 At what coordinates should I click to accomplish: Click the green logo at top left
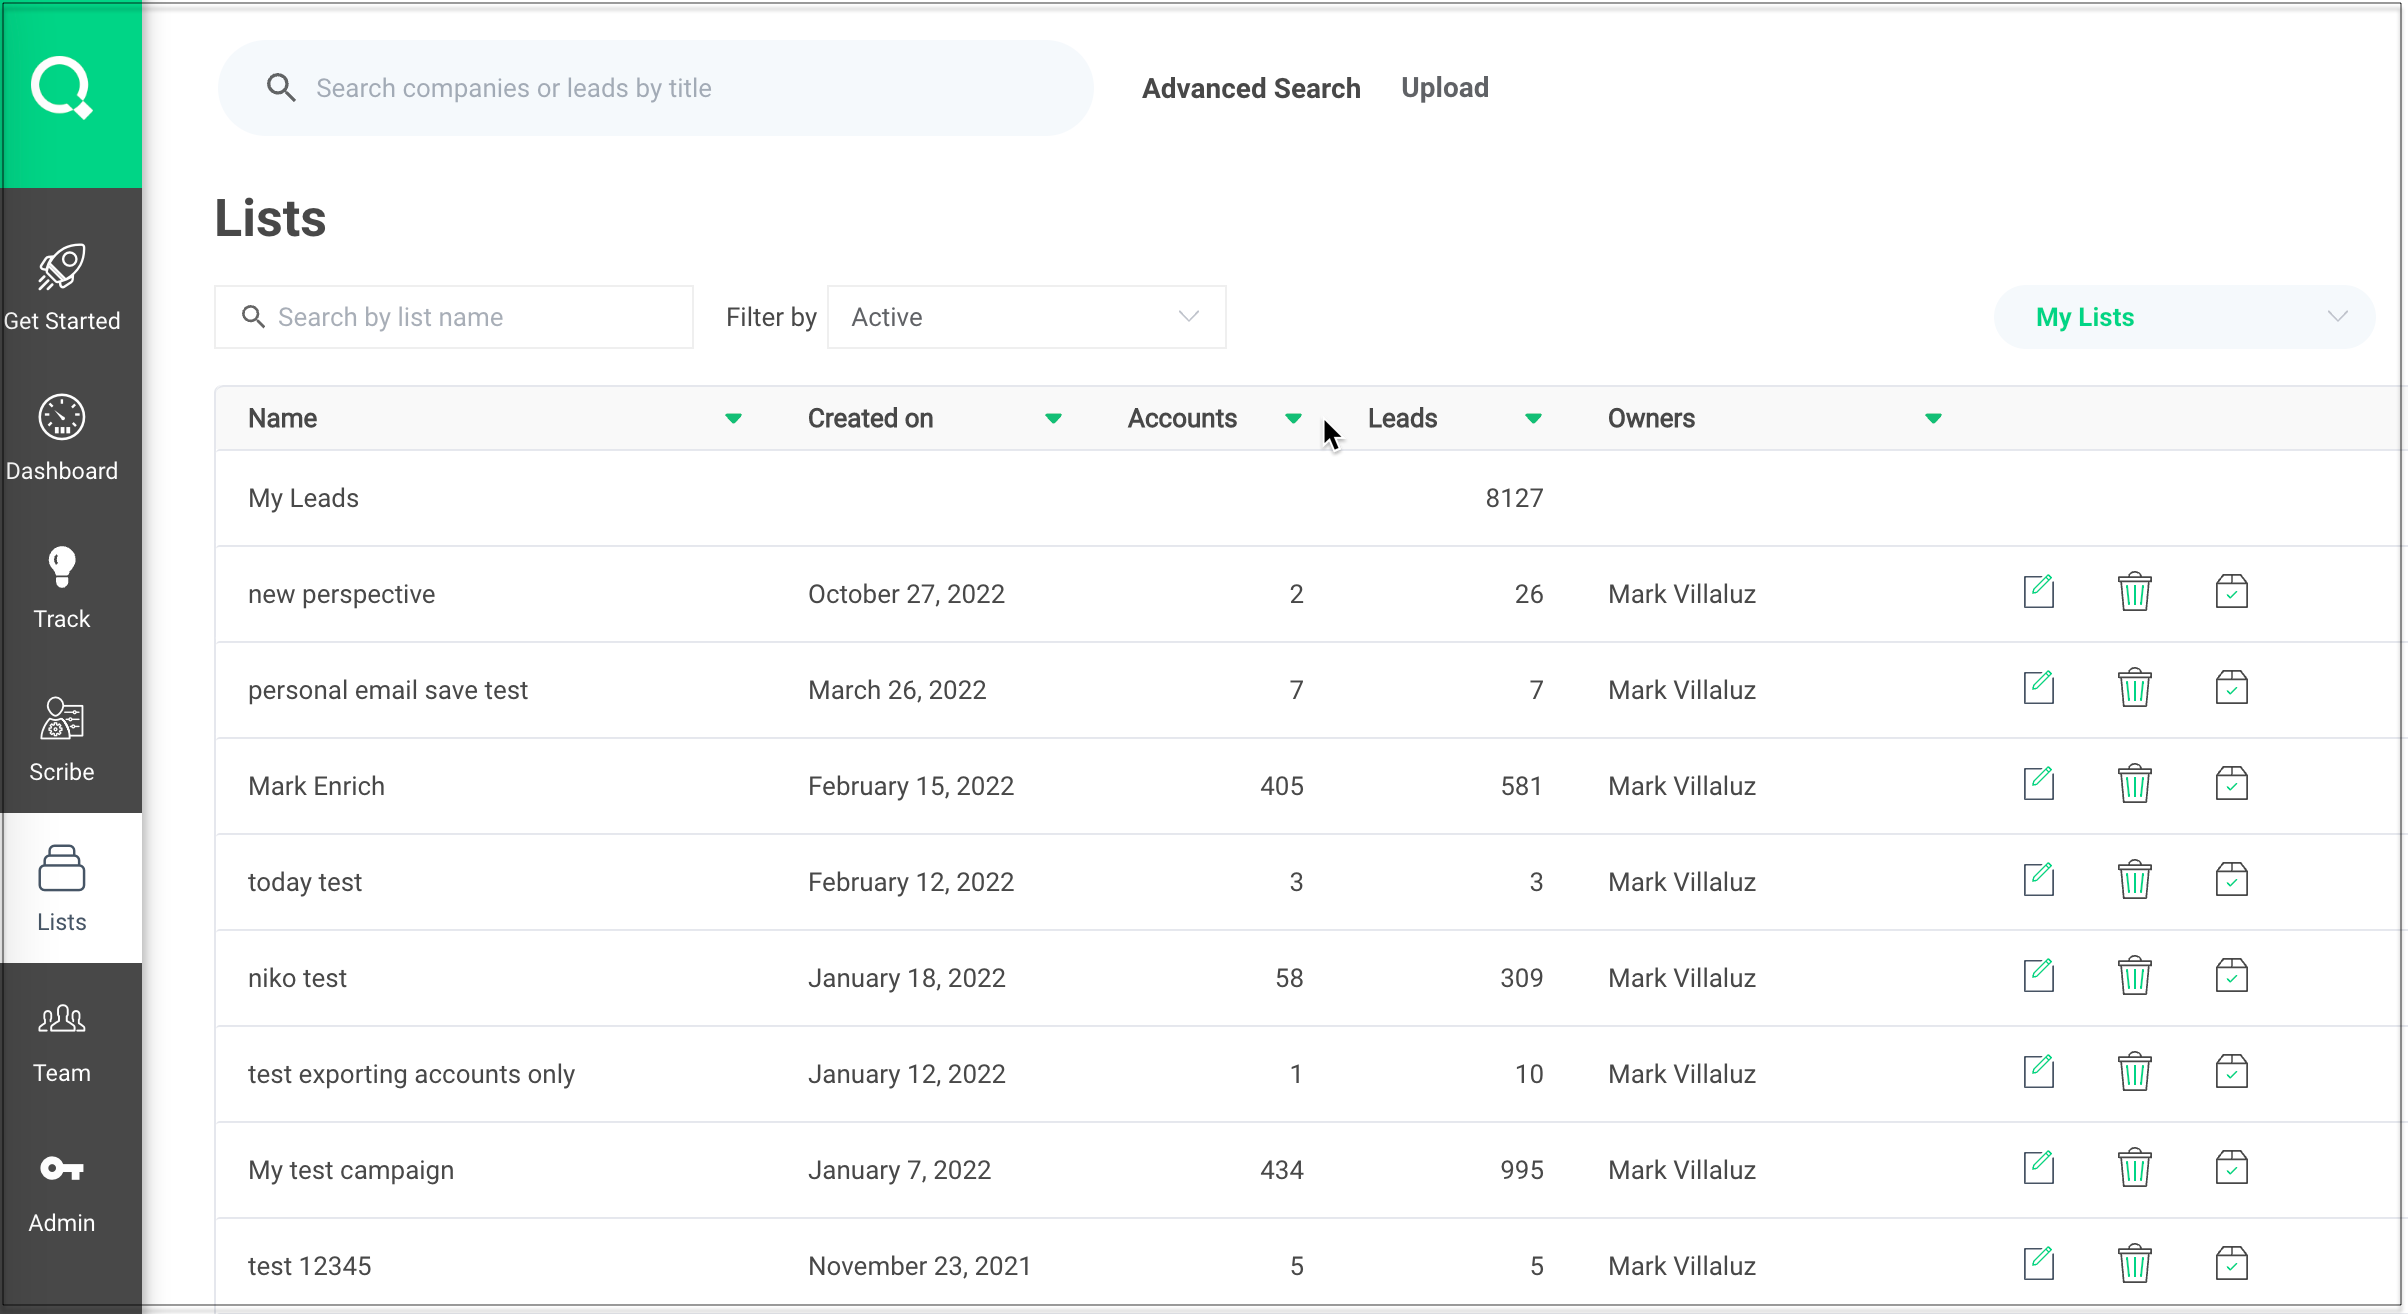click(x=62, y=88)
